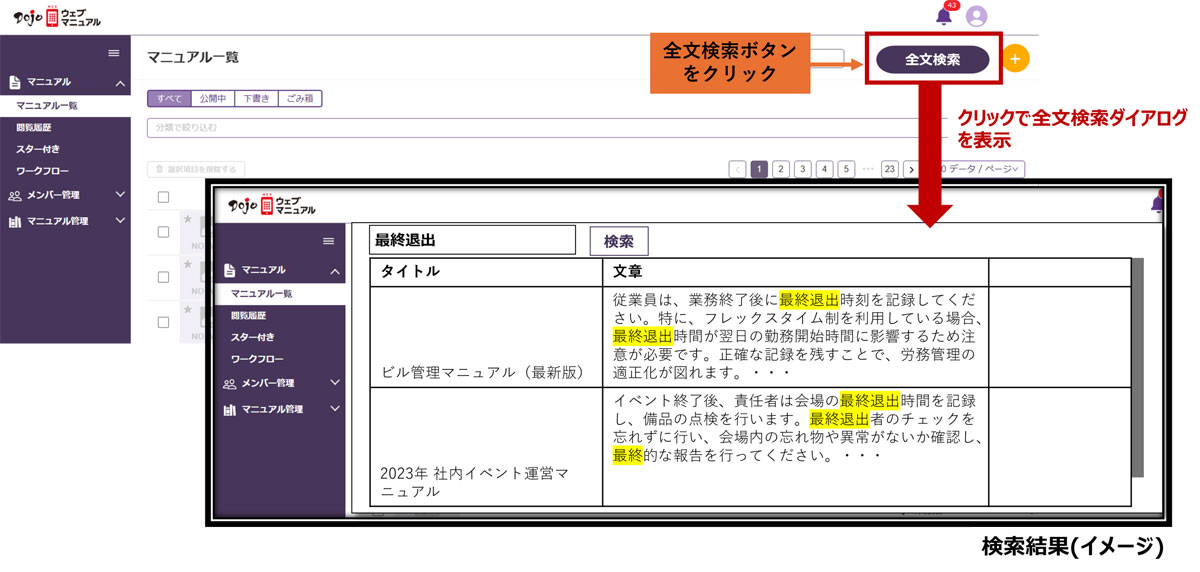The width and height of the screenshot is (1200, 572).
Task: Click the 検索 button in the dialog
Action: [x=619, y=241]
